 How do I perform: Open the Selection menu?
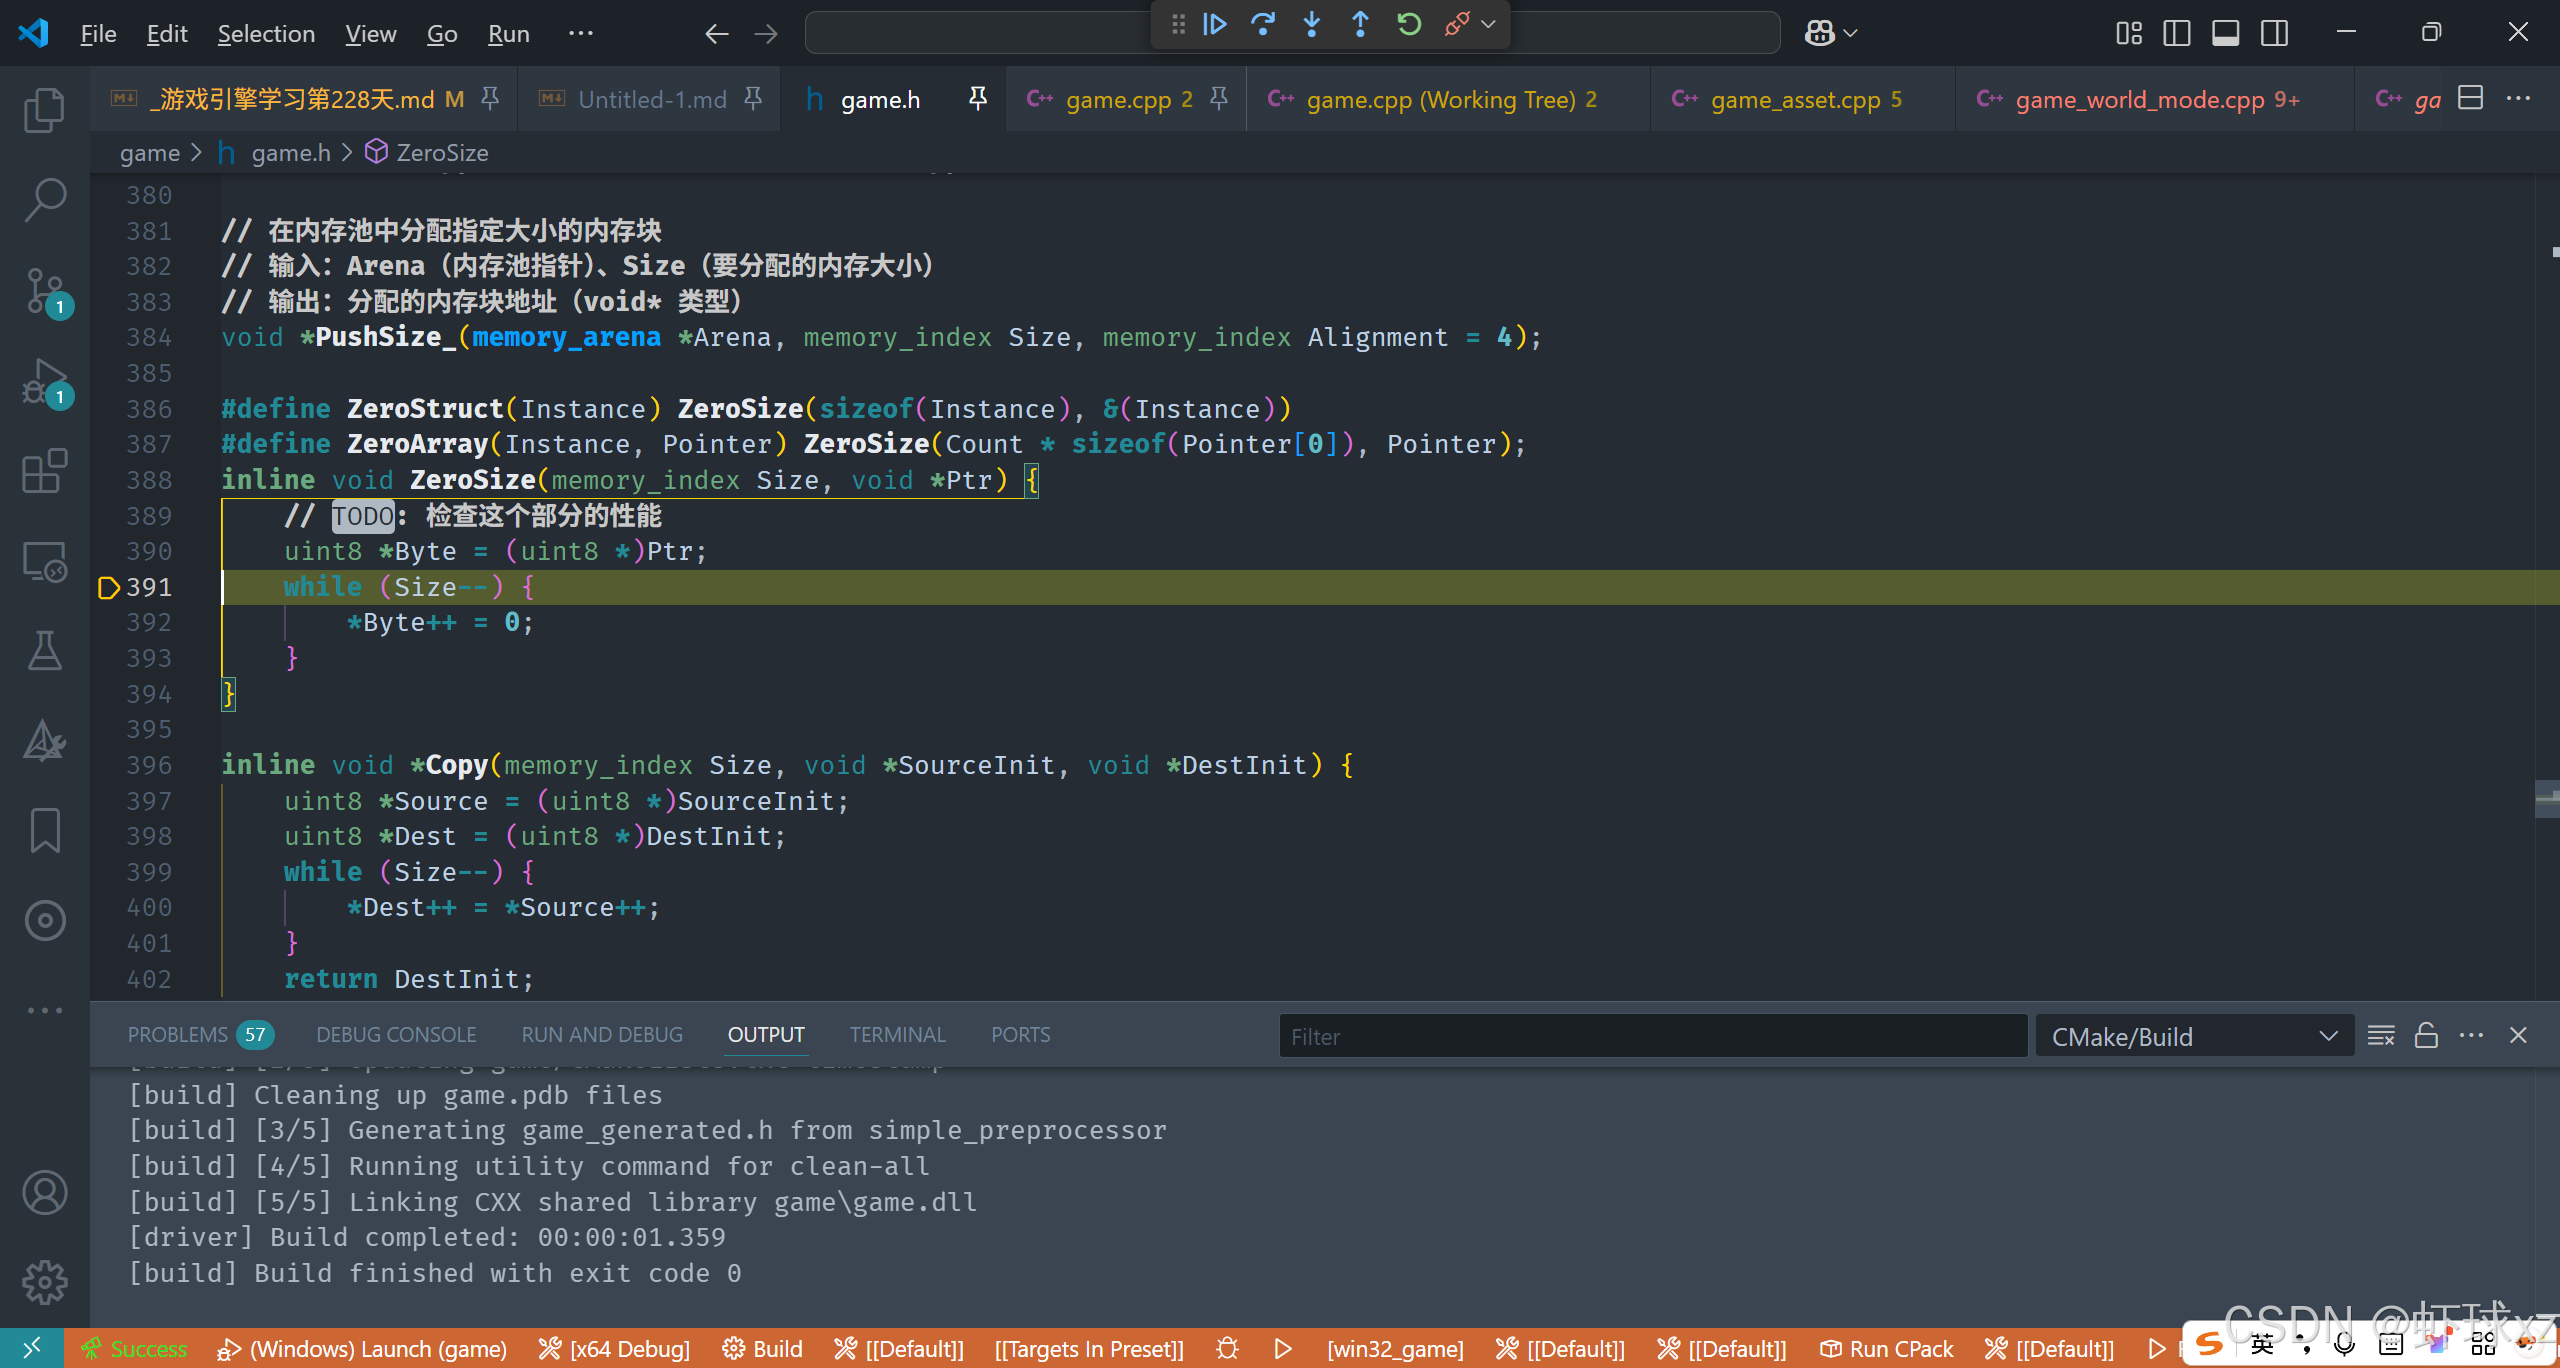[x=266, y=33]
